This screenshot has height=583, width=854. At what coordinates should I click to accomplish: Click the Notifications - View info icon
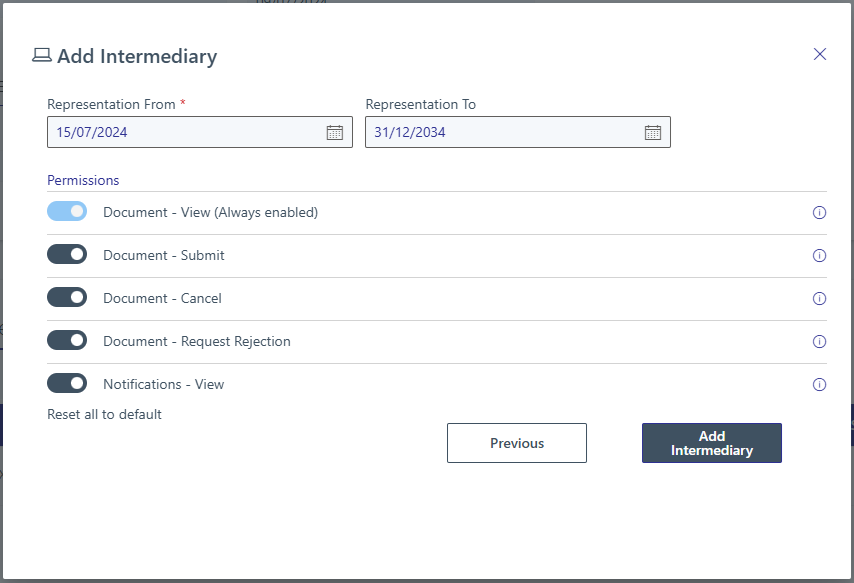point(819,384)
